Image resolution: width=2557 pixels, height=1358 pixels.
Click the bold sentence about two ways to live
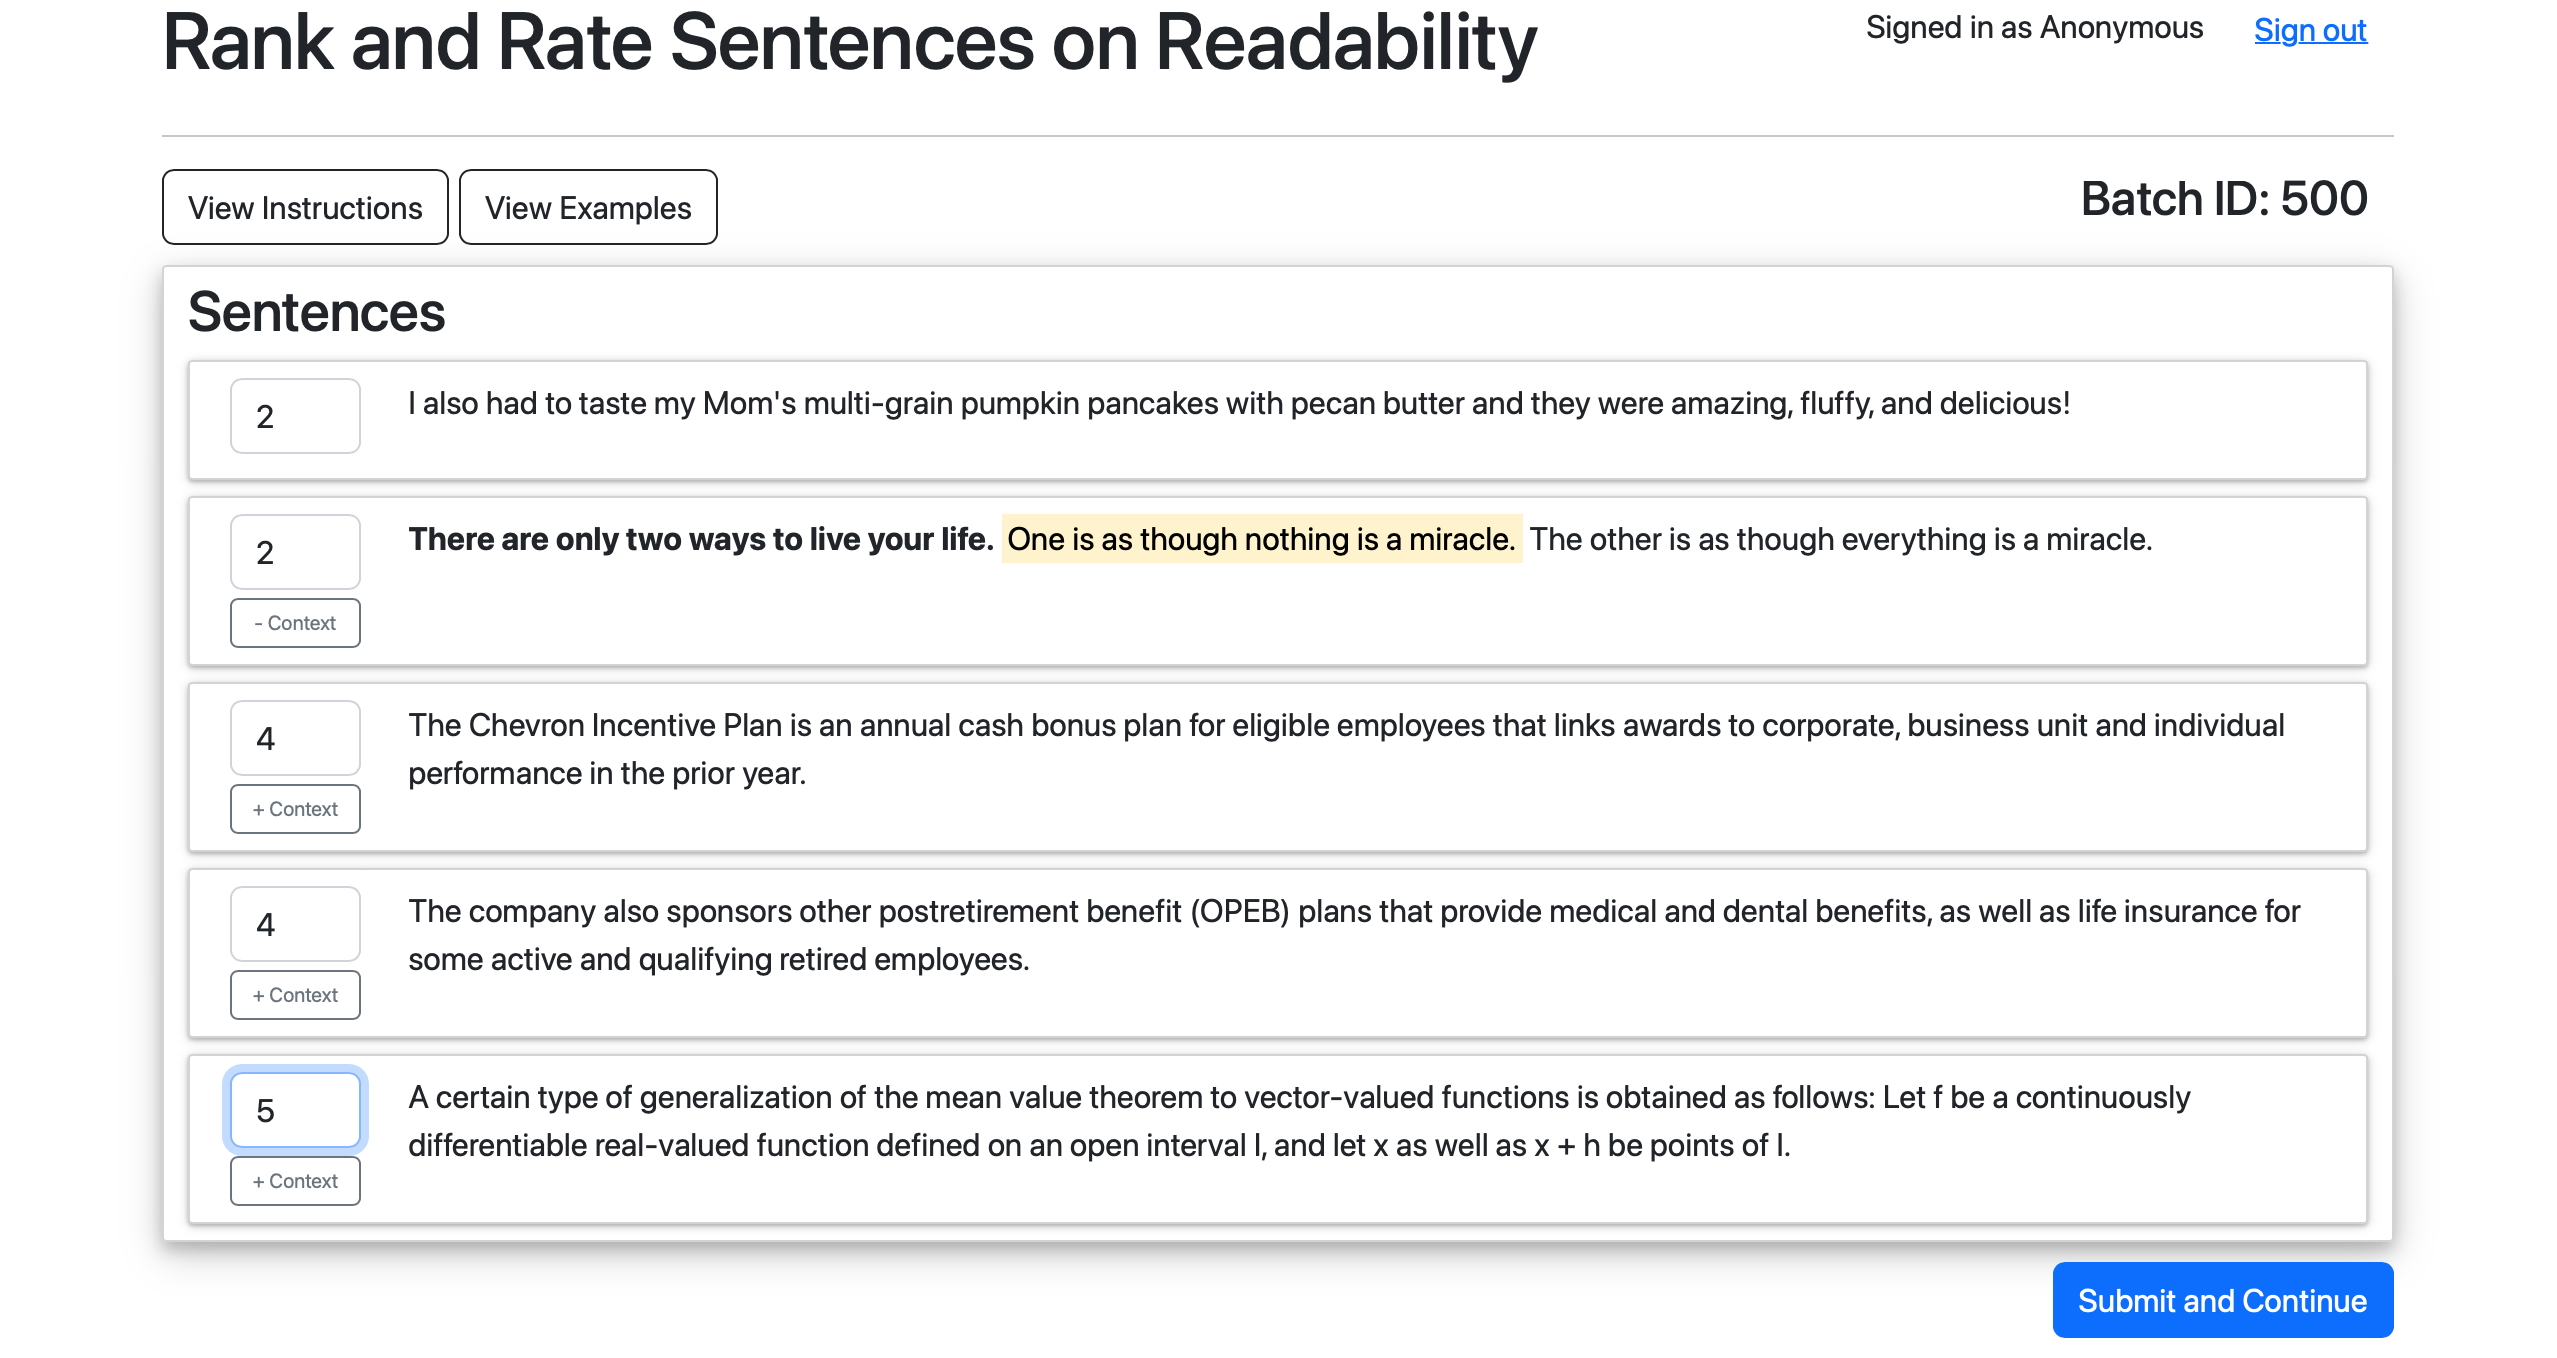pyautogui.click(x=700, y=539)
